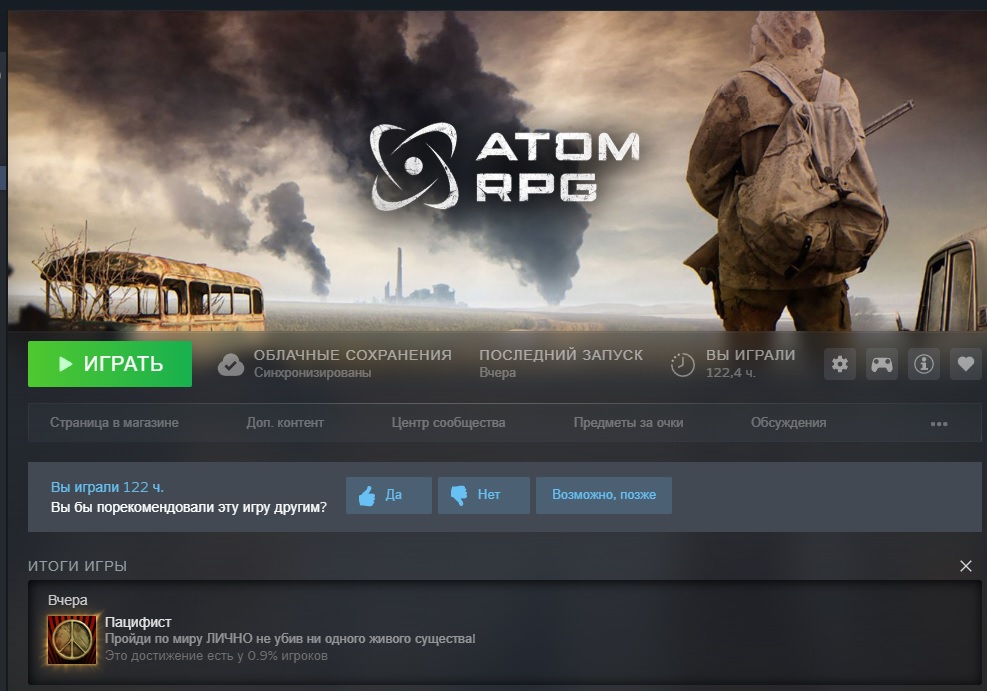
Task: Open the Пацифист achievement icon
Action: pyautogui.click(x=72, y=640)
